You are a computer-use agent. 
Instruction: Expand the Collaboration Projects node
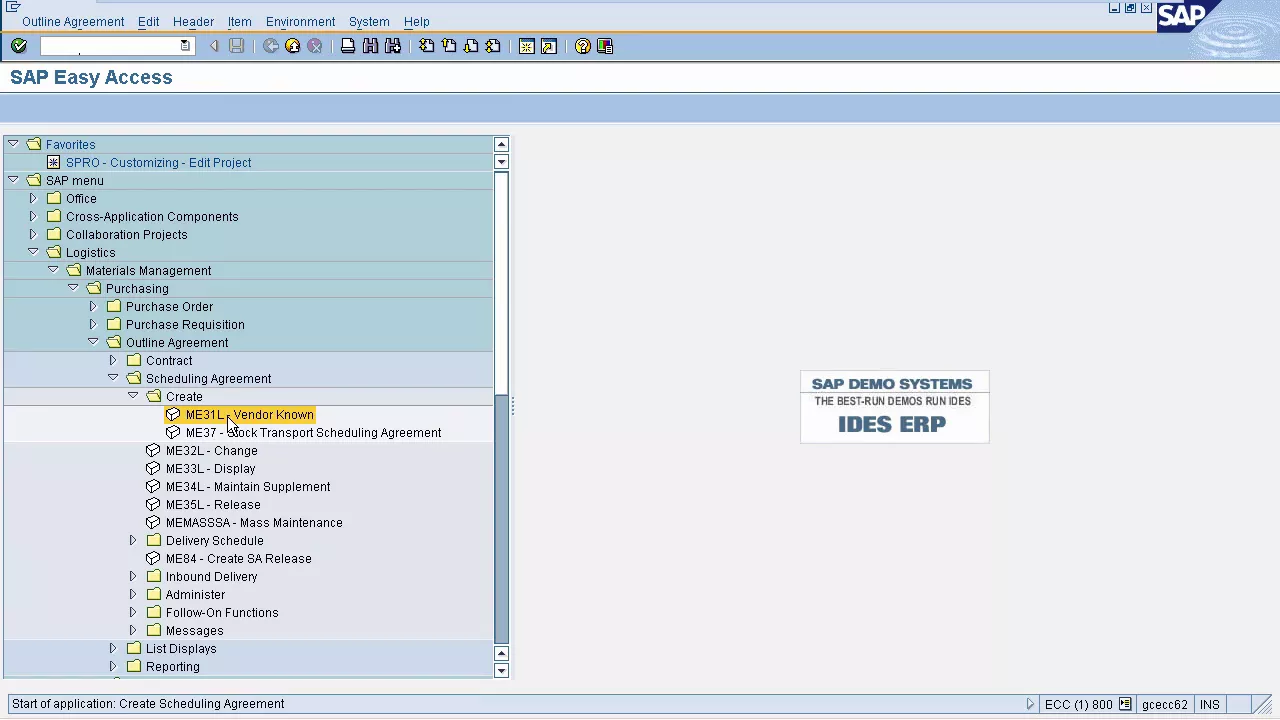(x=33, y=234)
